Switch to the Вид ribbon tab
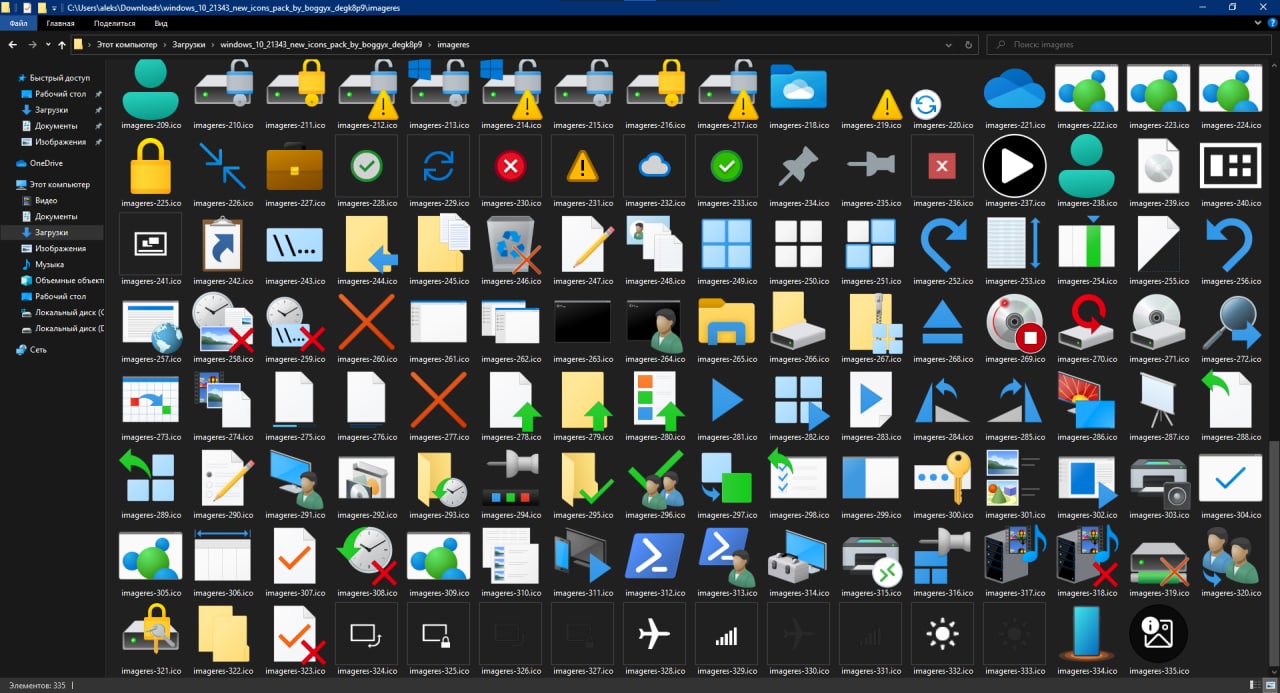The image size is (1280, 693). 161,23
